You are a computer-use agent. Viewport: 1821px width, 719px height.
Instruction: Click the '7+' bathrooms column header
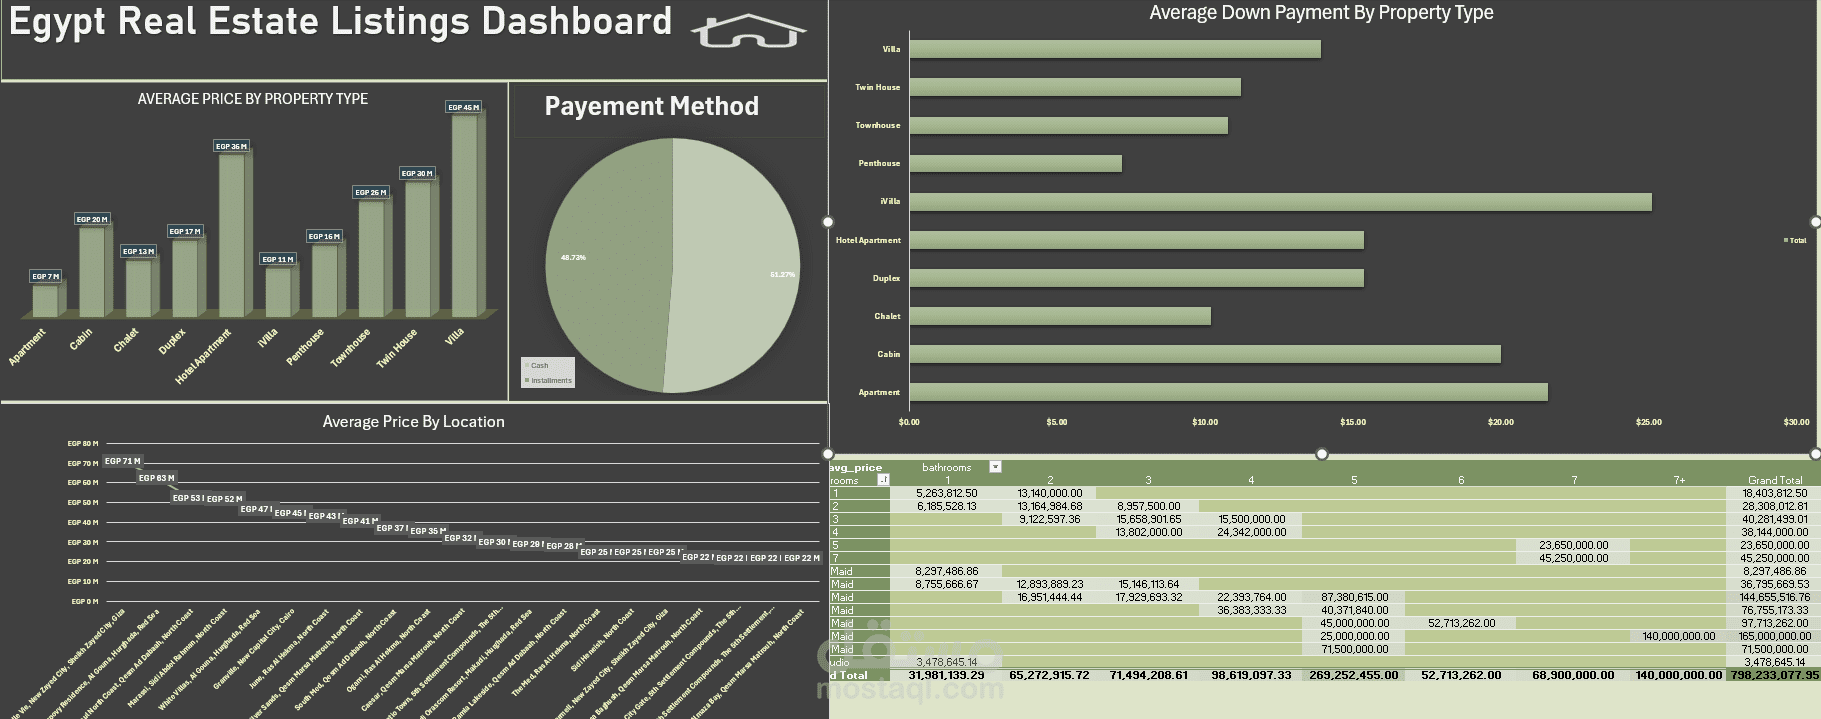pos(1679,480)
